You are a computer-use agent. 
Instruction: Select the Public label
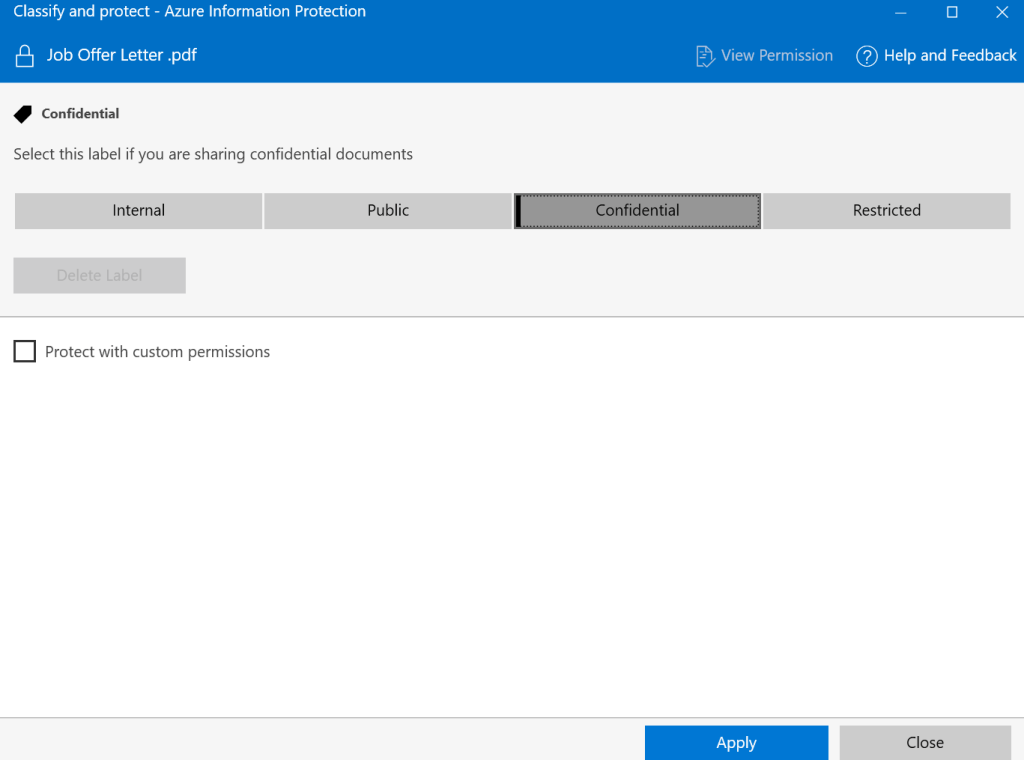388,210
